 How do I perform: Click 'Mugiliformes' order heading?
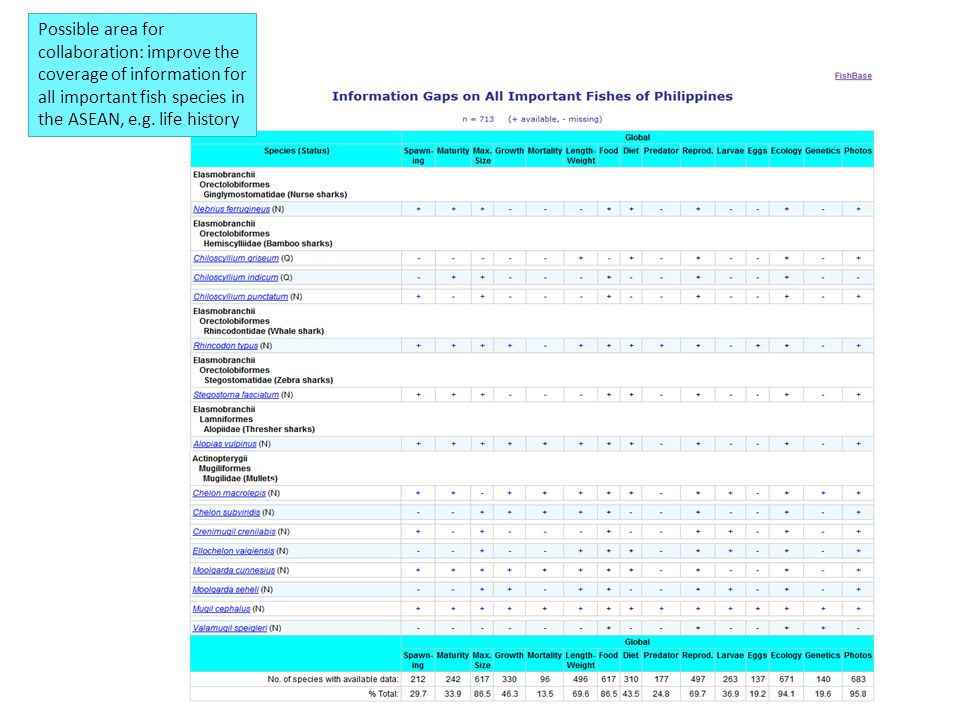(x=225, y=468)
